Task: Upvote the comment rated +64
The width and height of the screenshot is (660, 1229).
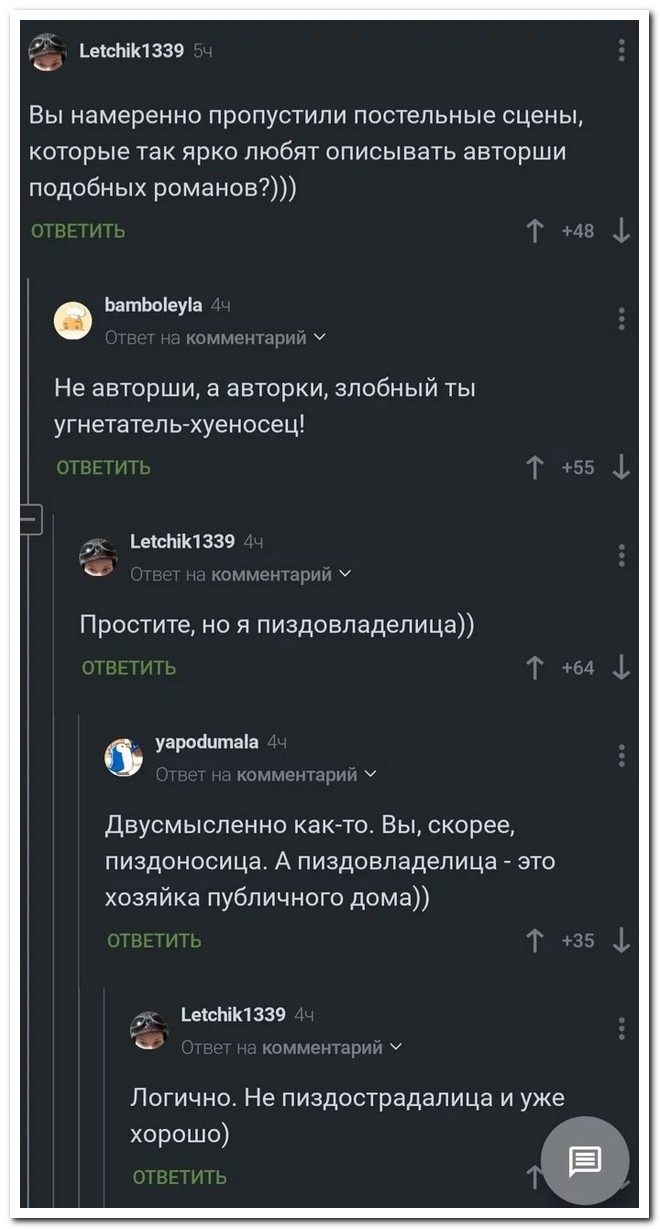Action: (536, 667)
